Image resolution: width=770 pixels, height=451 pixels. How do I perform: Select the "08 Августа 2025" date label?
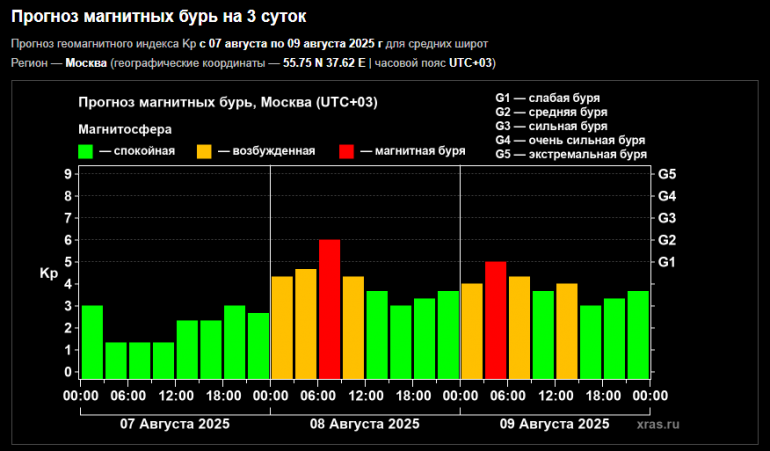tap(364, 423)
